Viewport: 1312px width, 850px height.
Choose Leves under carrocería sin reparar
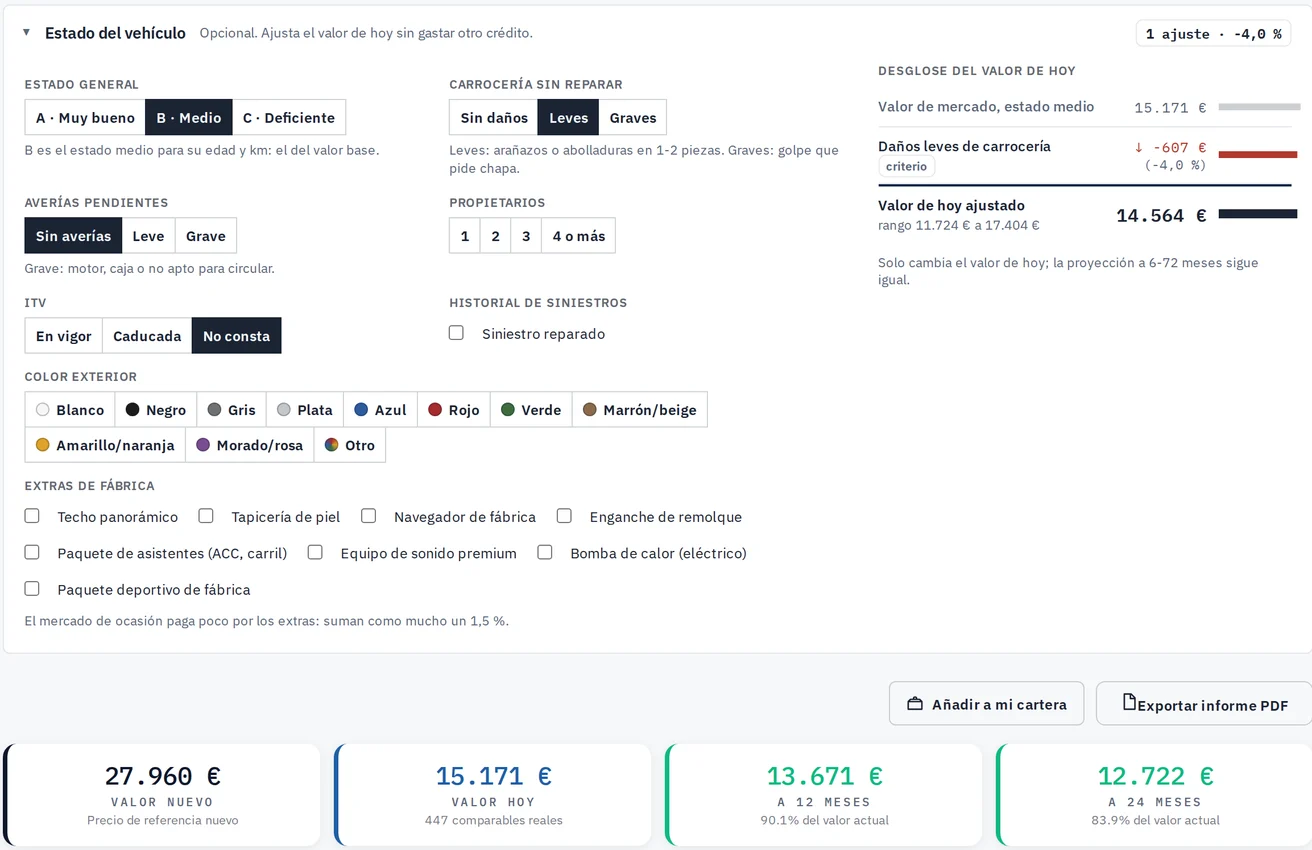(x=569, y=117)
